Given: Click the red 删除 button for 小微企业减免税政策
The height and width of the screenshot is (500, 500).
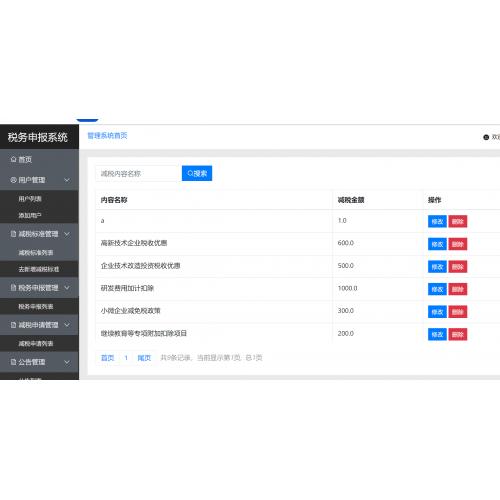Looking at the screenshot, I should (458, 312).
